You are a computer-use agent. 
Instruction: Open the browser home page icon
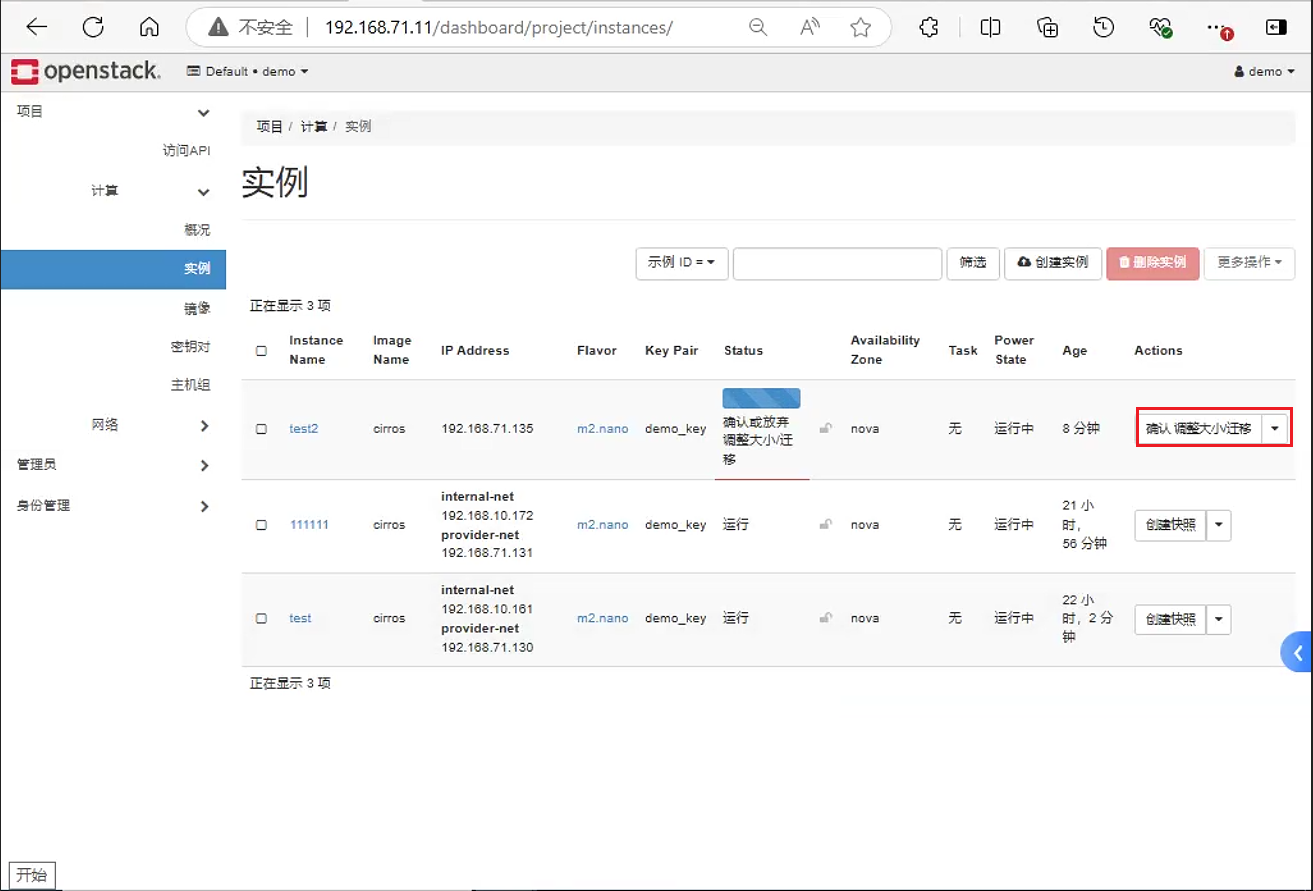(x=149, y=28)
